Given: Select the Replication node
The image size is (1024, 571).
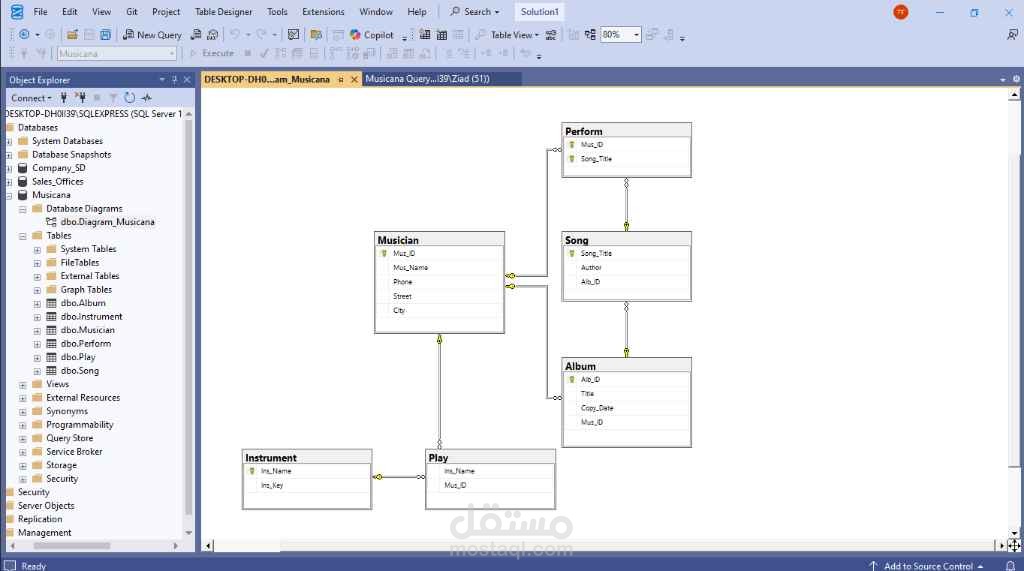Looking at the screenshot, I should 40,519.
